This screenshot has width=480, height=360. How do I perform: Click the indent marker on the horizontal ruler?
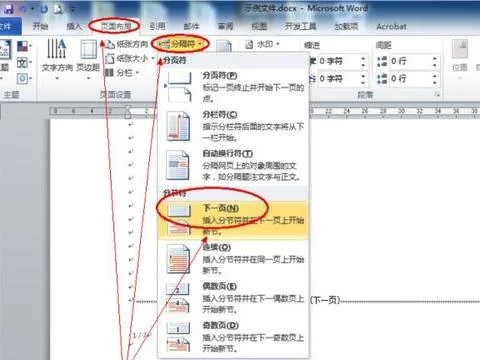(x=128, y=112)
